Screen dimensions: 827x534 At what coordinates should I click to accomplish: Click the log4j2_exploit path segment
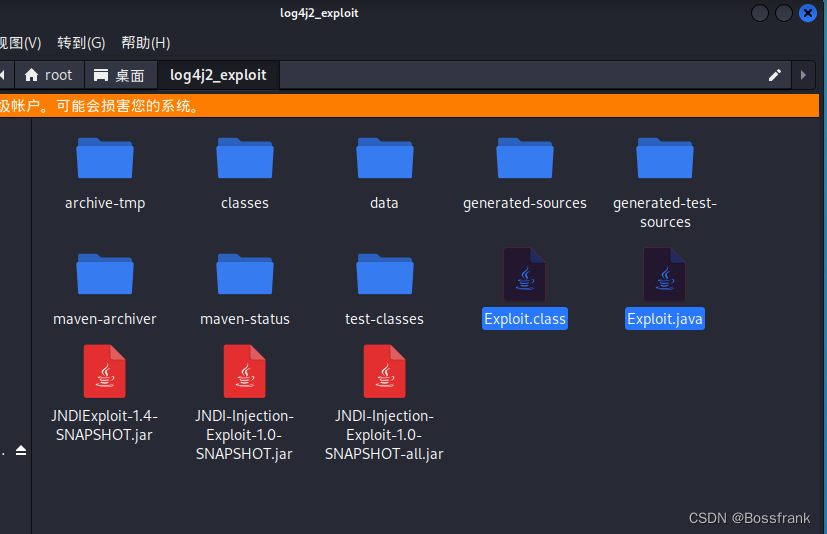pos(218,75)
